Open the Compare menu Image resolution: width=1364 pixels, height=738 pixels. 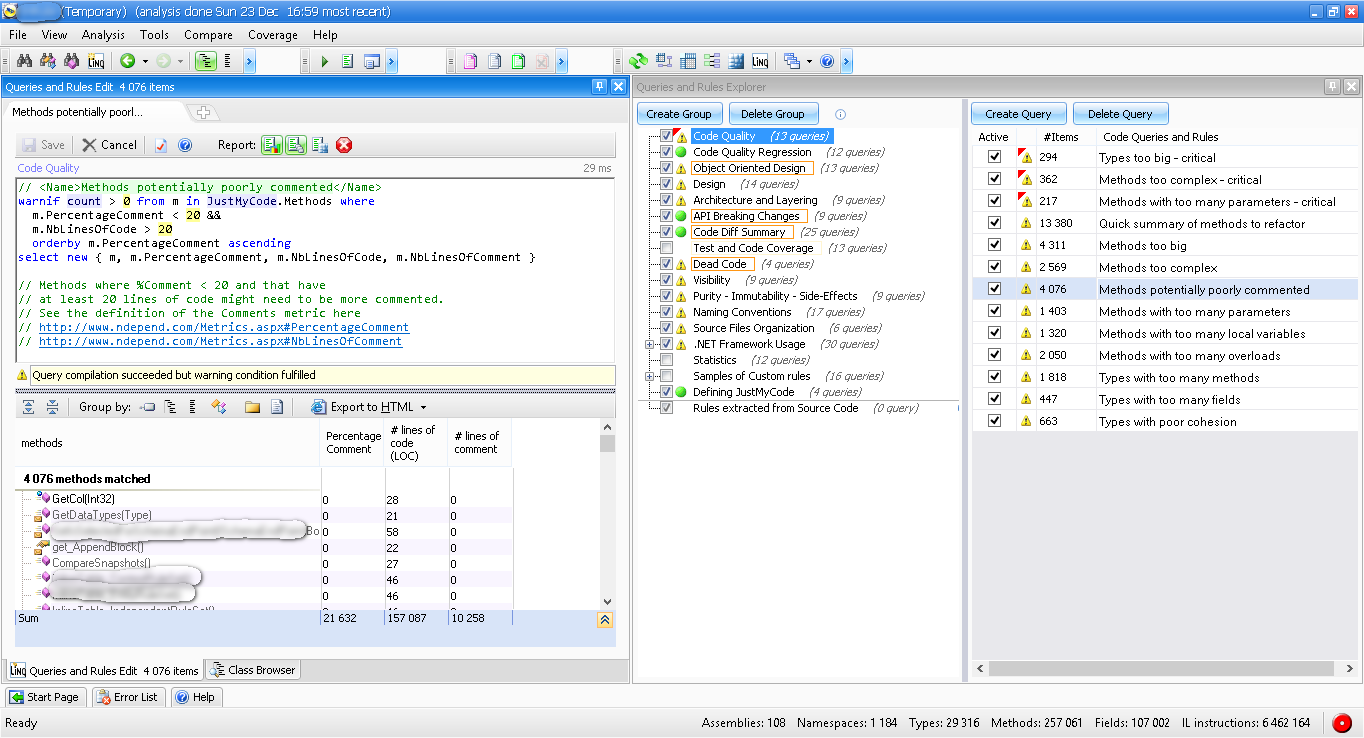tap(208, 35)
